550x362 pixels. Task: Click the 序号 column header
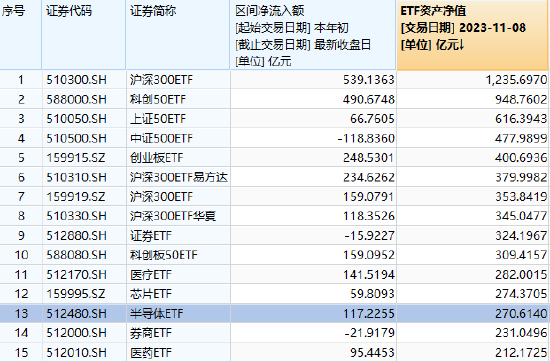[20, 35]
